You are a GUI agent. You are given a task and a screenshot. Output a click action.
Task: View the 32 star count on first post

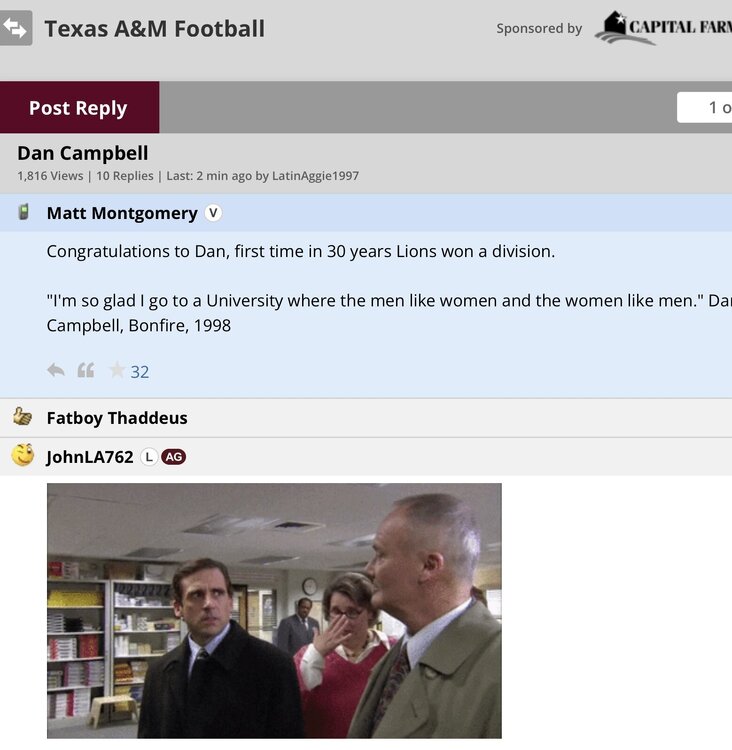click(x=140, y=372)
